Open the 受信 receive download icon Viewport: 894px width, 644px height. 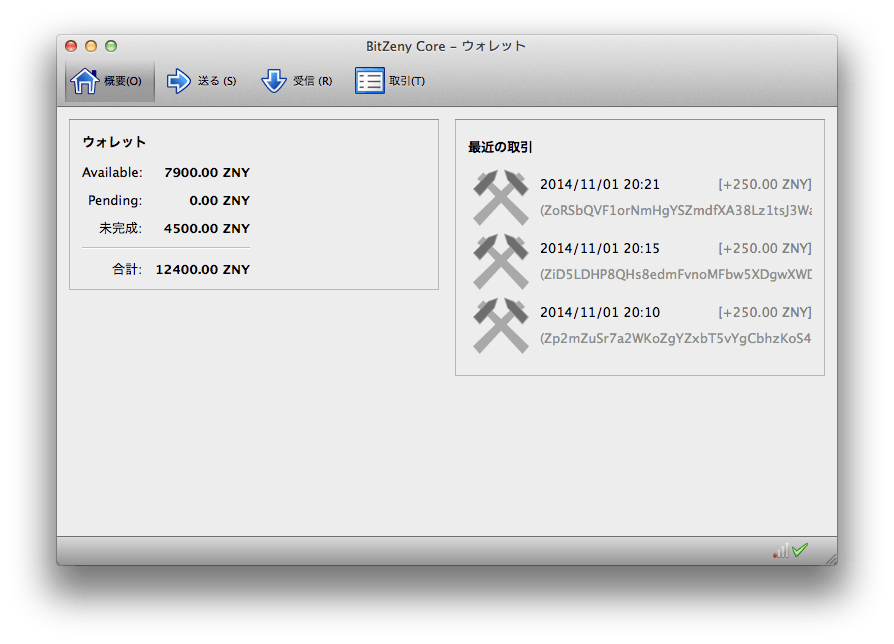point(274,81)
